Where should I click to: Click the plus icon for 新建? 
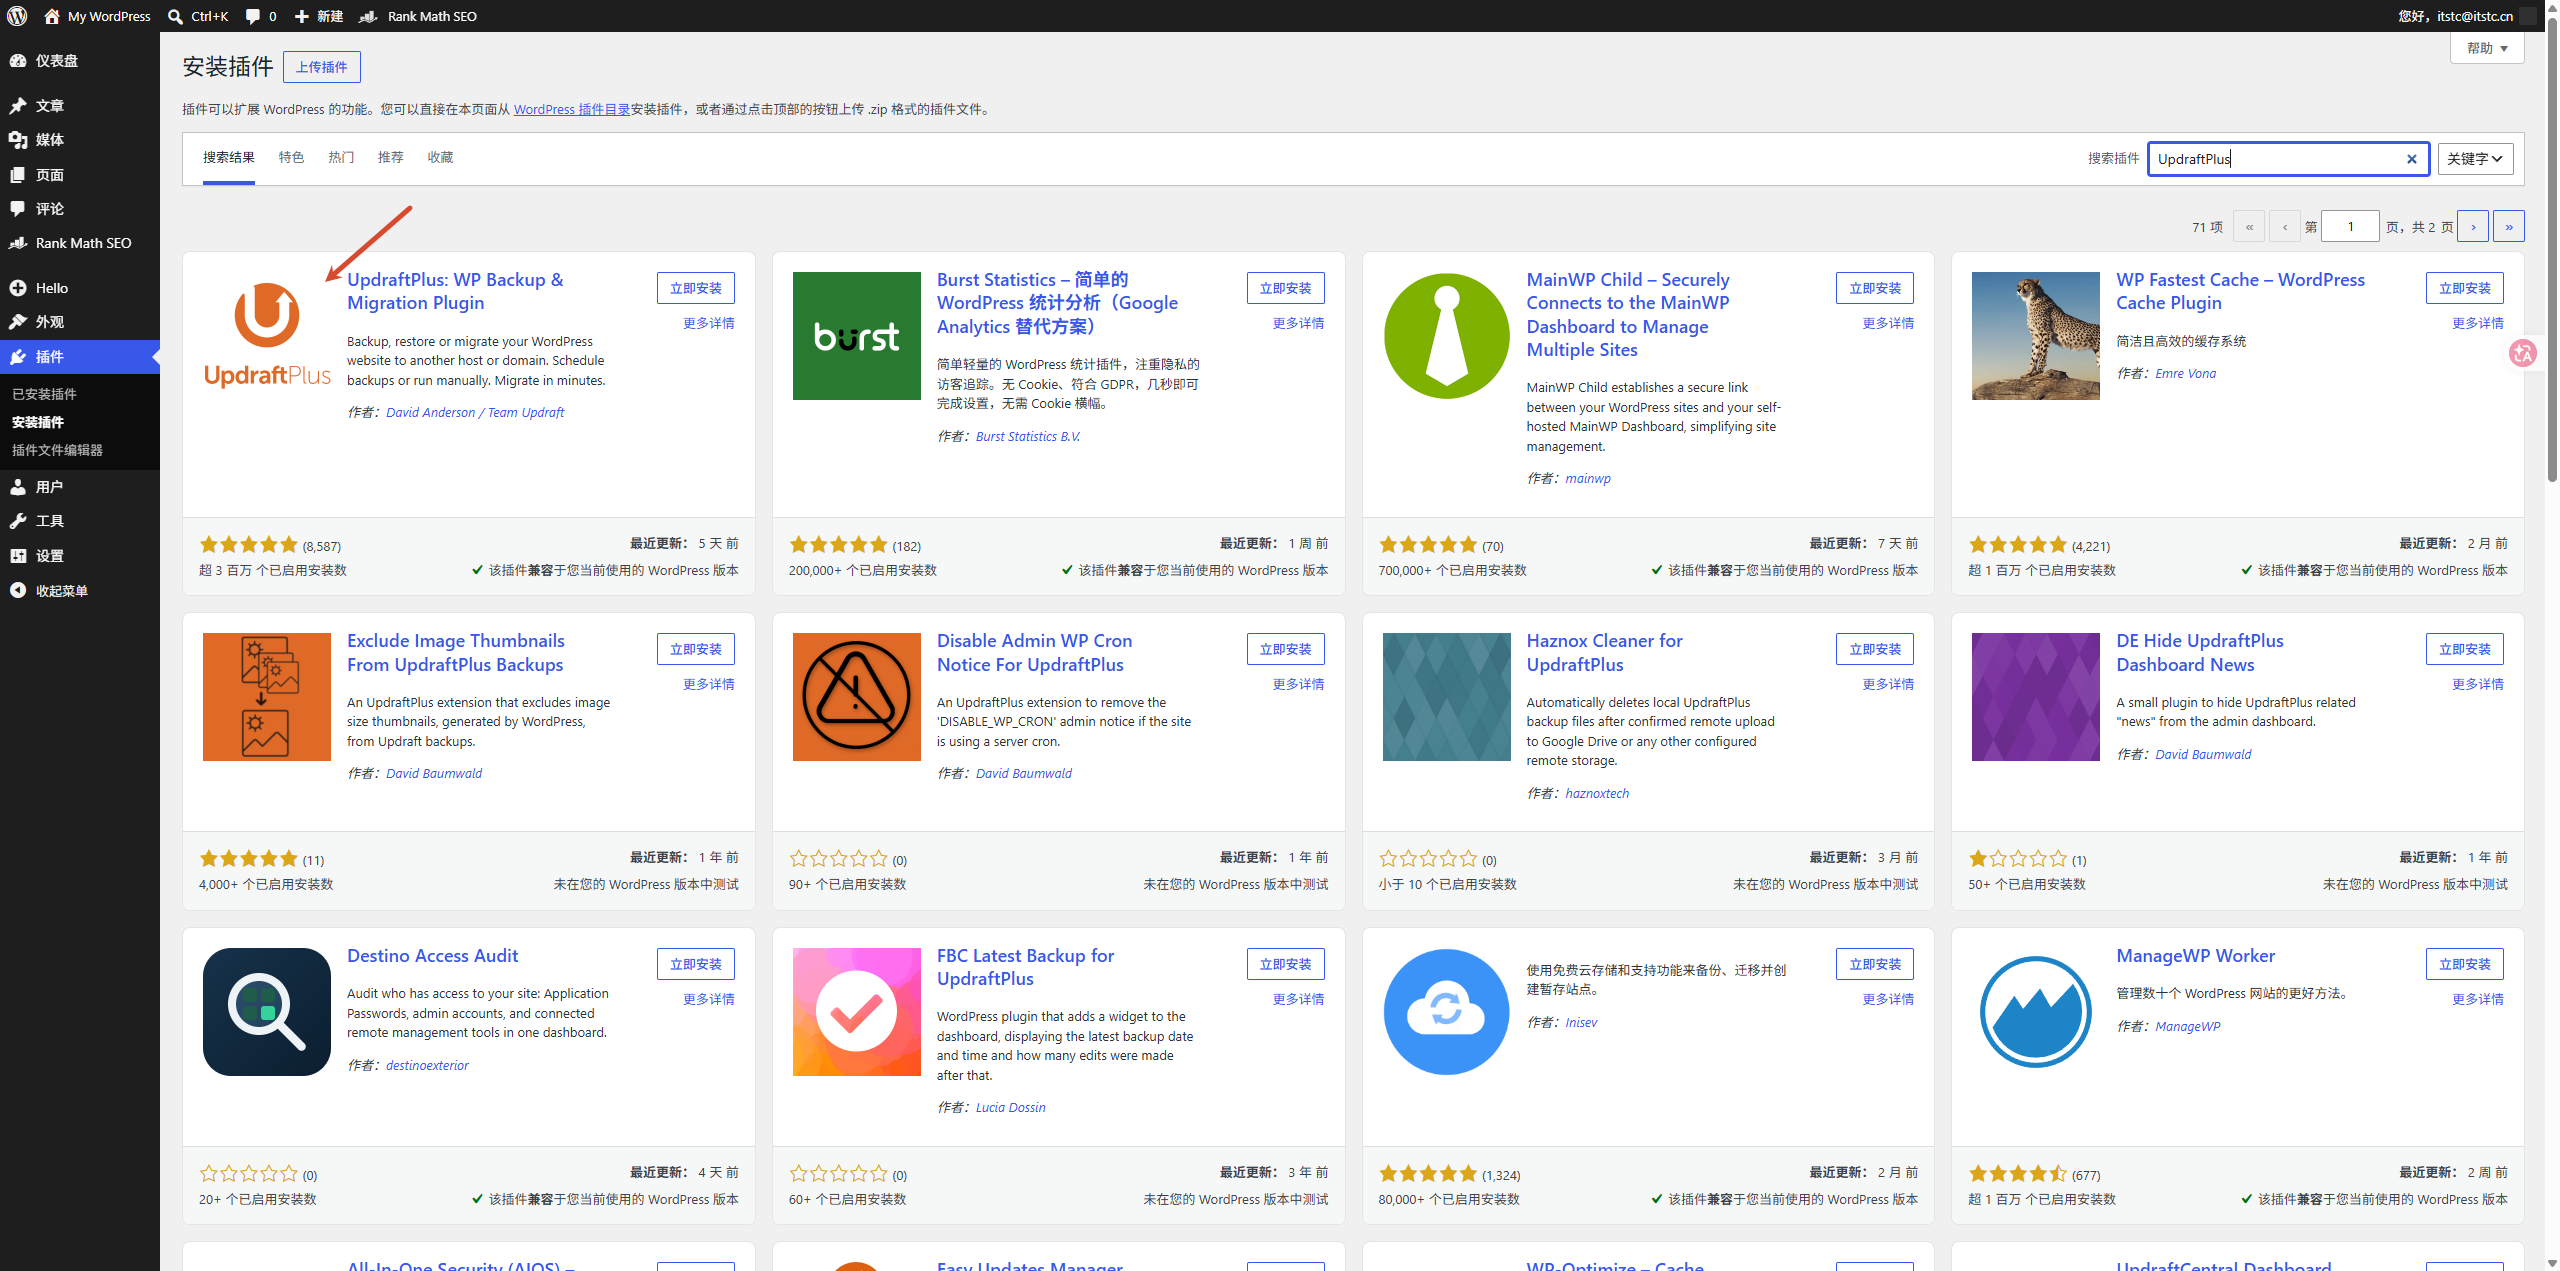coord(301,16)
